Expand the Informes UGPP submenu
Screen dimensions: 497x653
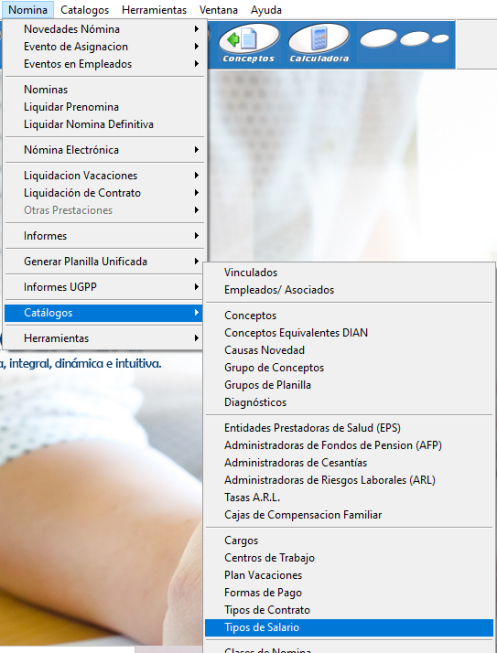pyautogui.click(x=104, y=287)
